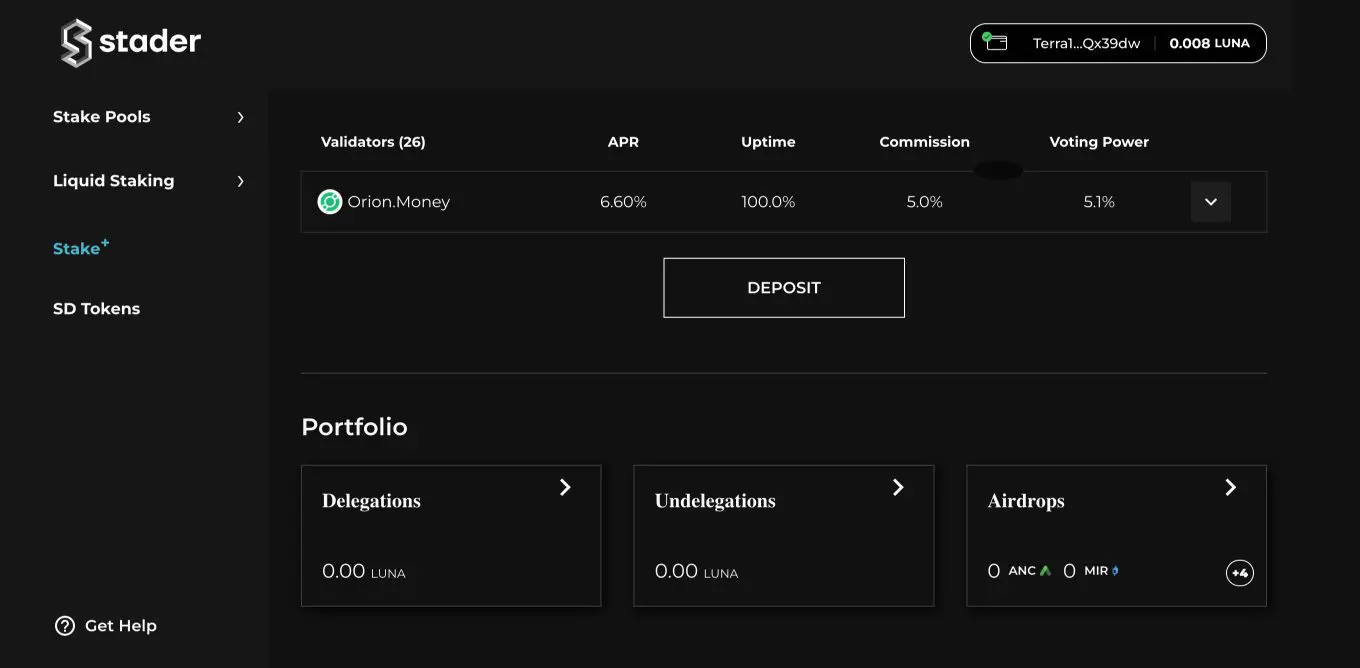
Task: Click the Delegations card title
Action: pos(371,501)
